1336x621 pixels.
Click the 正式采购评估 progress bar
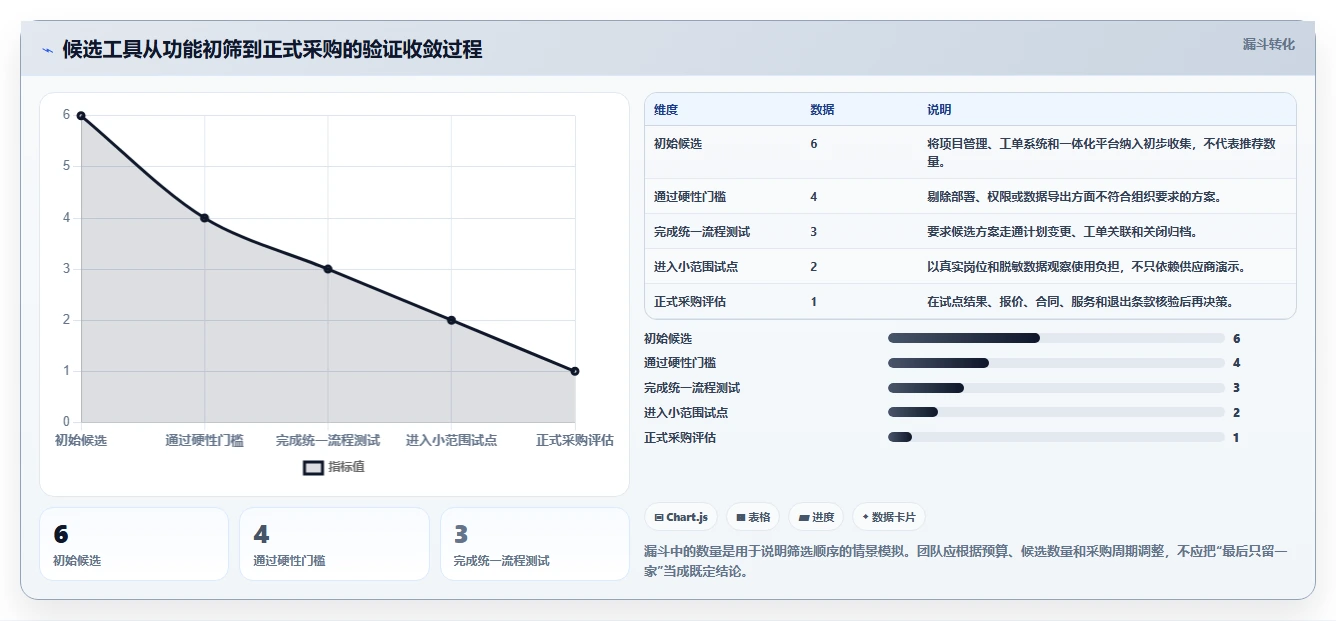[1056, 437]
